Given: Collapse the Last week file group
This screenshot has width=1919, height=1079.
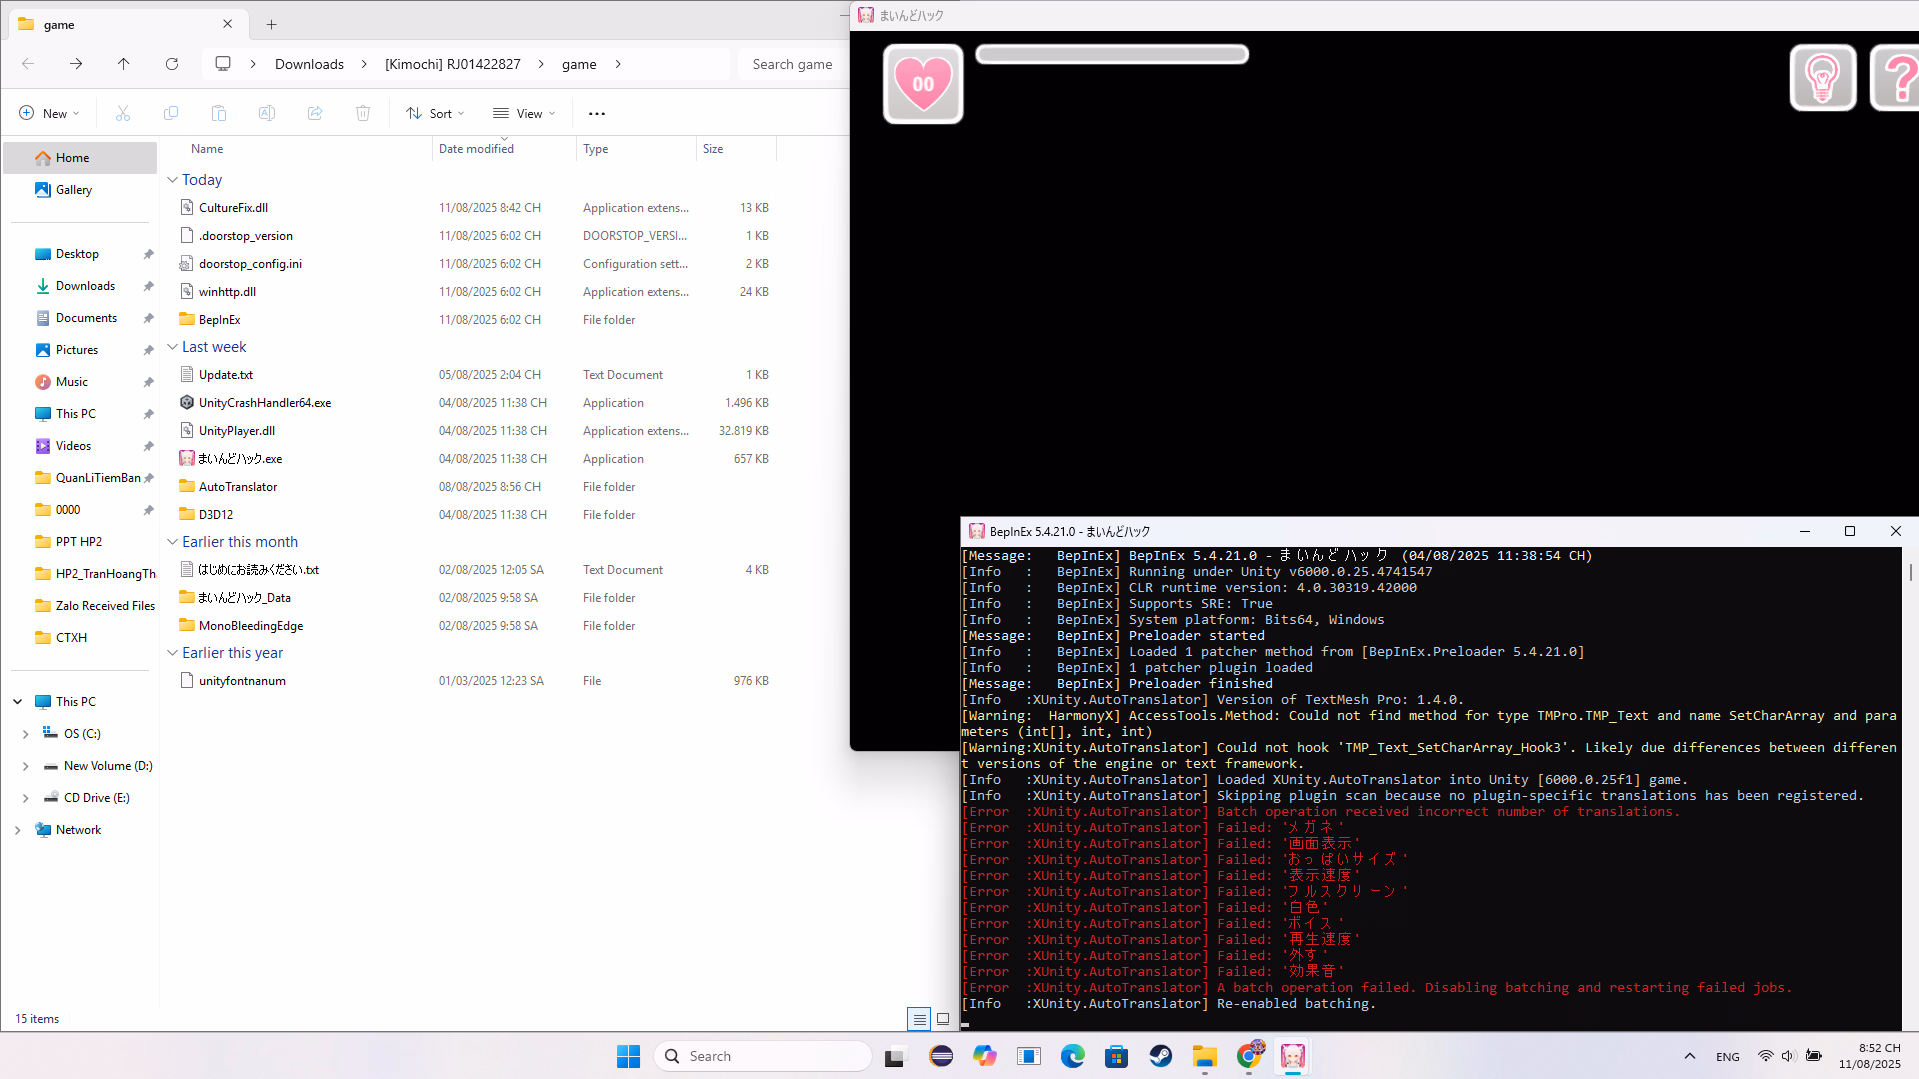Looking at the screenshot, I should 173,347.
